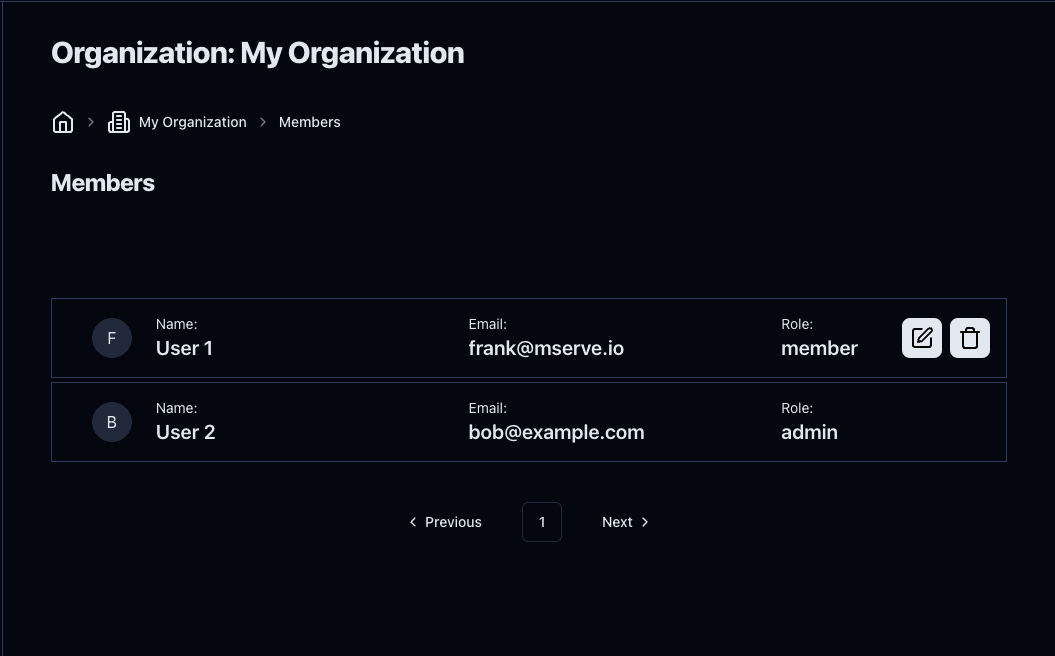Click the home icon in the breadcrumb
Image resolution: width=1055 pixels, height=656 pixels.
coord(63,122)
